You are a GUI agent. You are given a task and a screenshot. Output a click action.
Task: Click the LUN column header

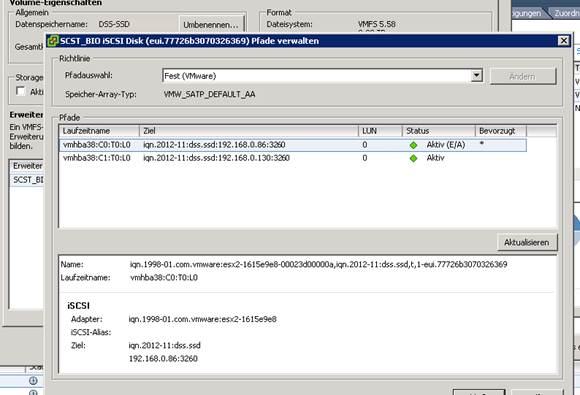380,131
